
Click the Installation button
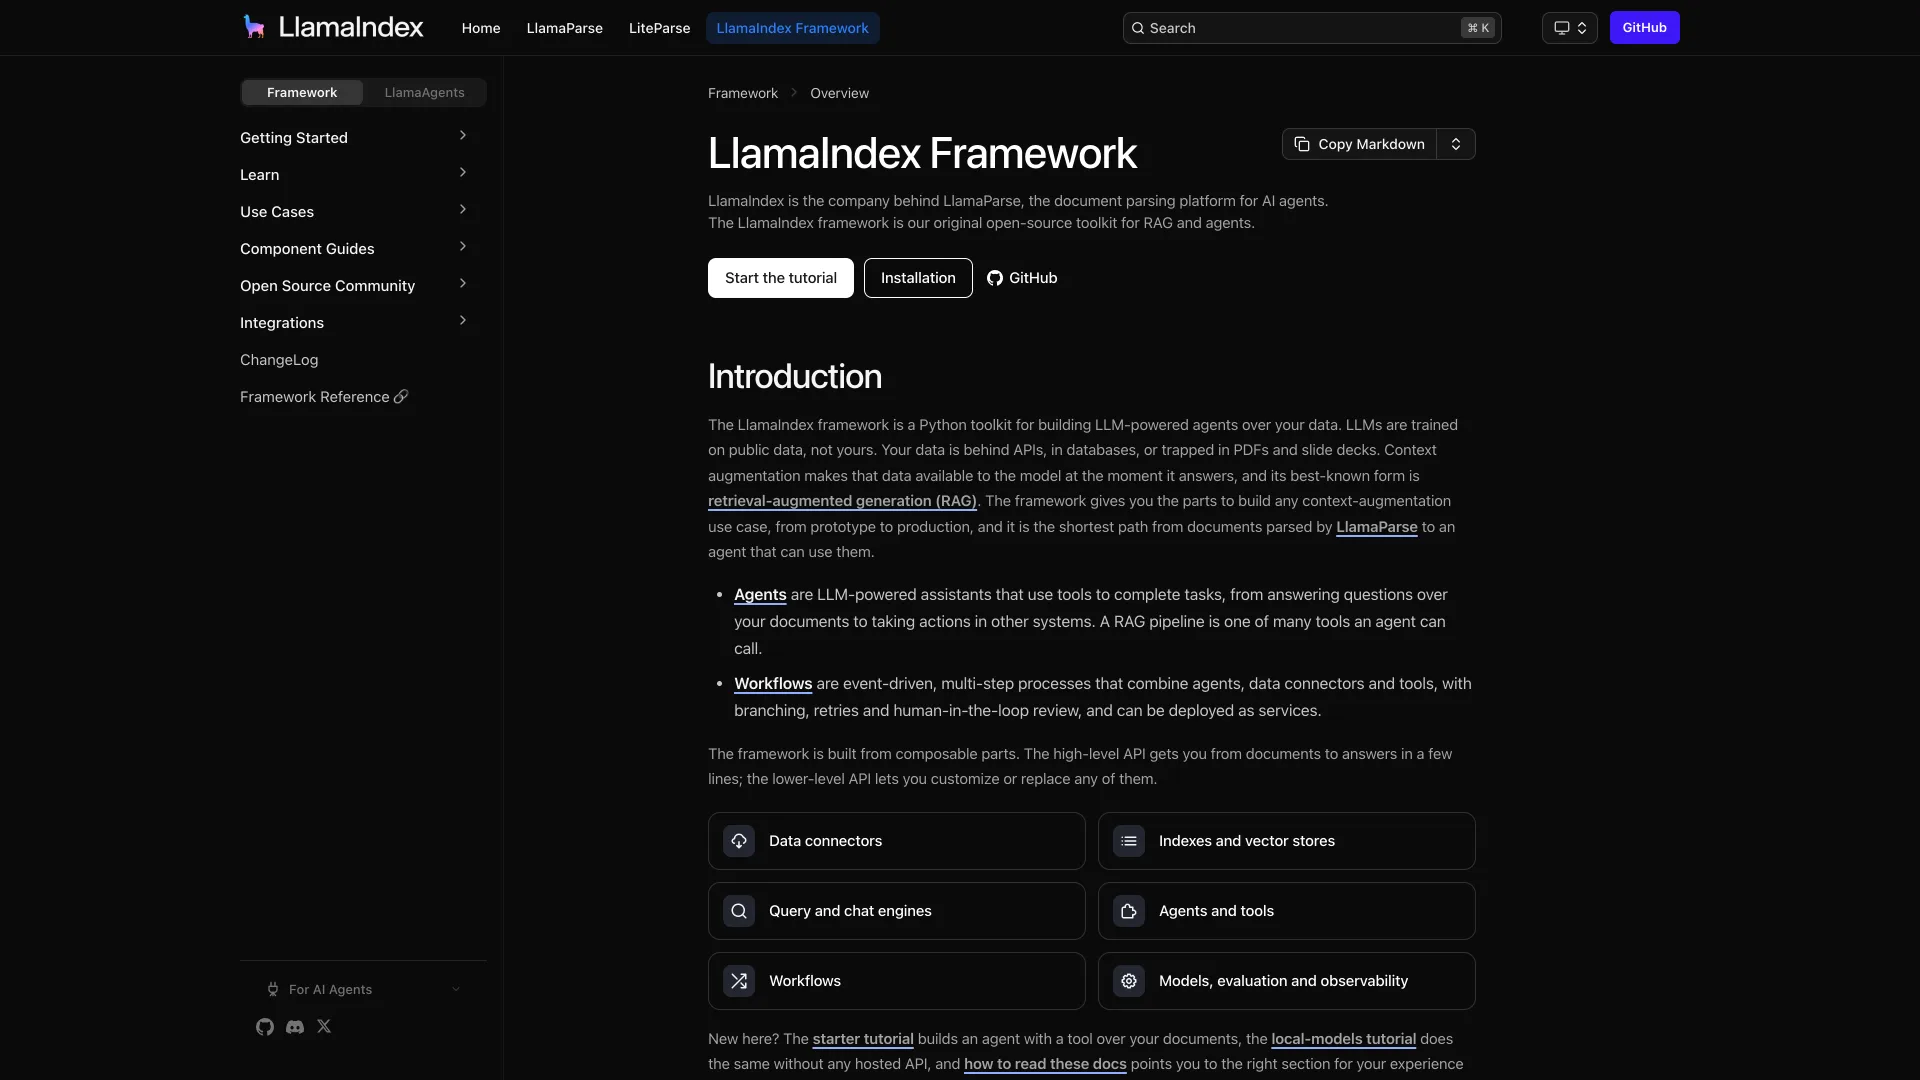coord(918,278)
